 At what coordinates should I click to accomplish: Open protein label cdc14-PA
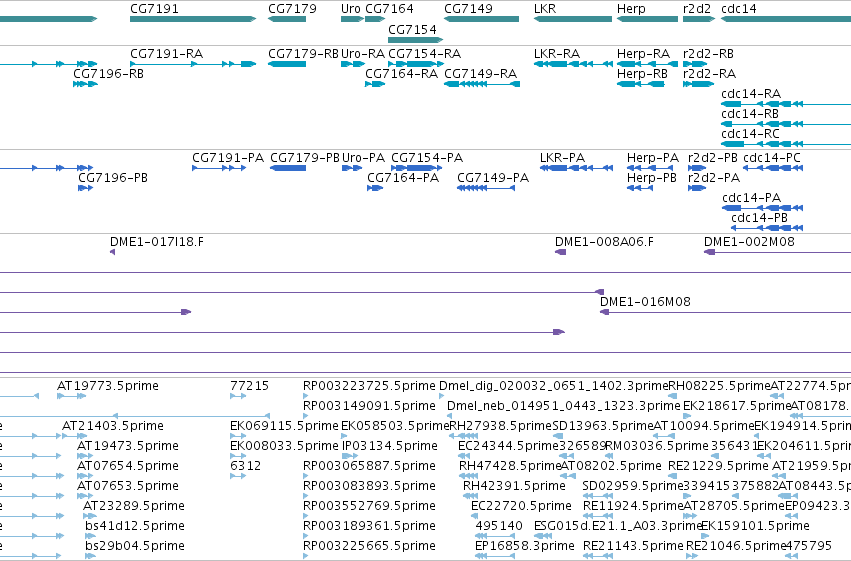tap(752, 198)
